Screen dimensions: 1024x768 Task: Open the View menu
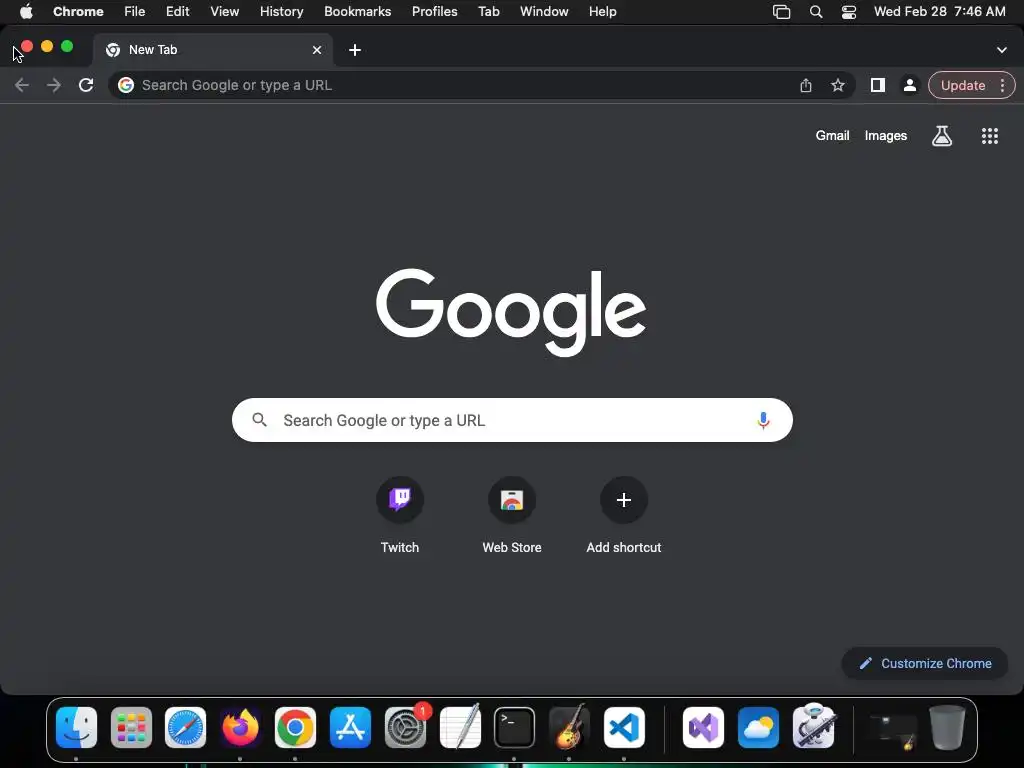click(x=224, y=12)
